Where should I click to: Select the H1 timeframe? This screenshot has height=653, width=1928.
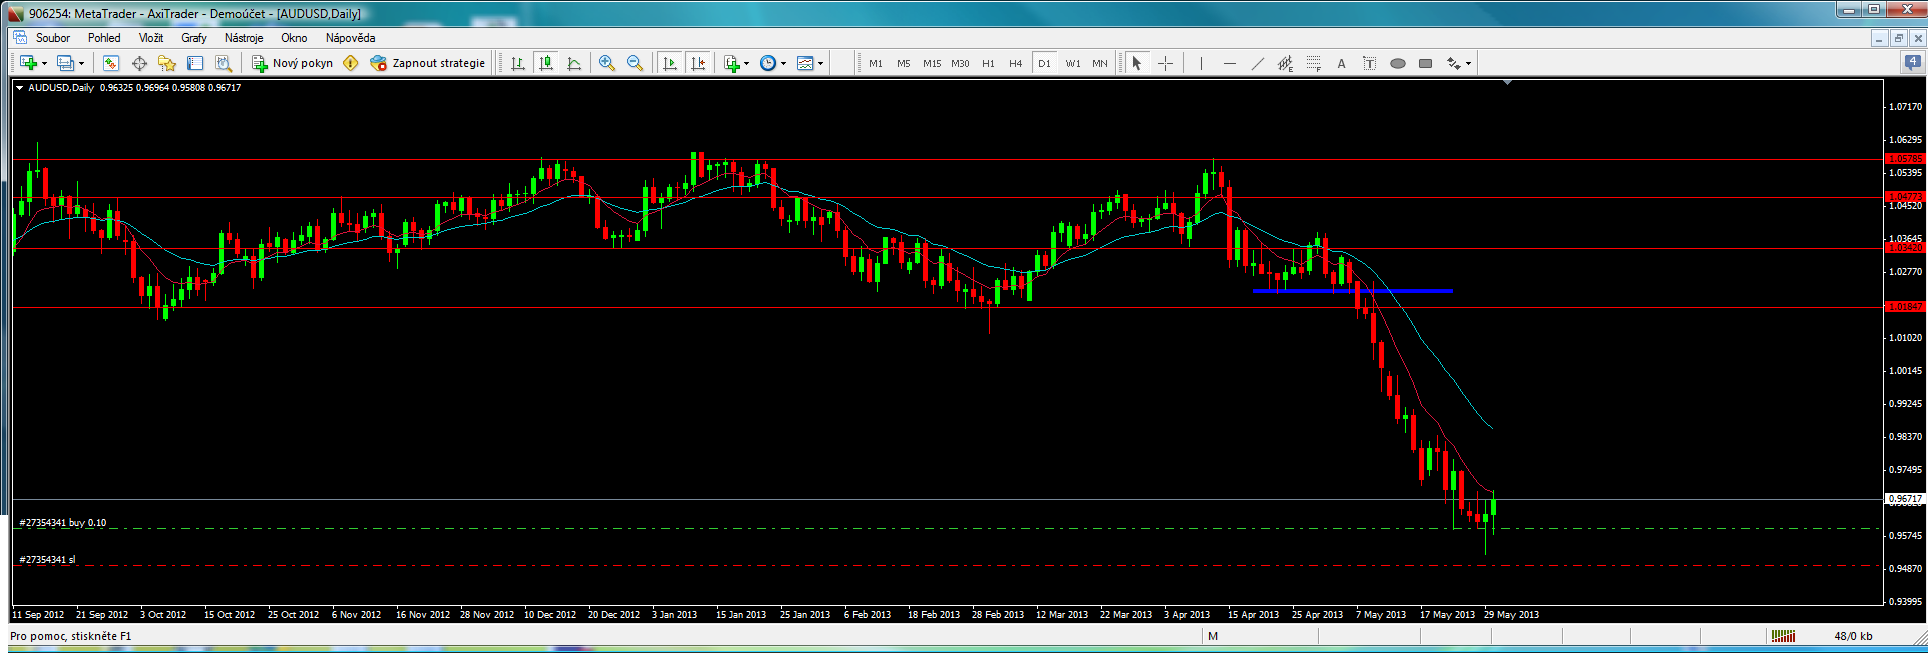[988, 63]
